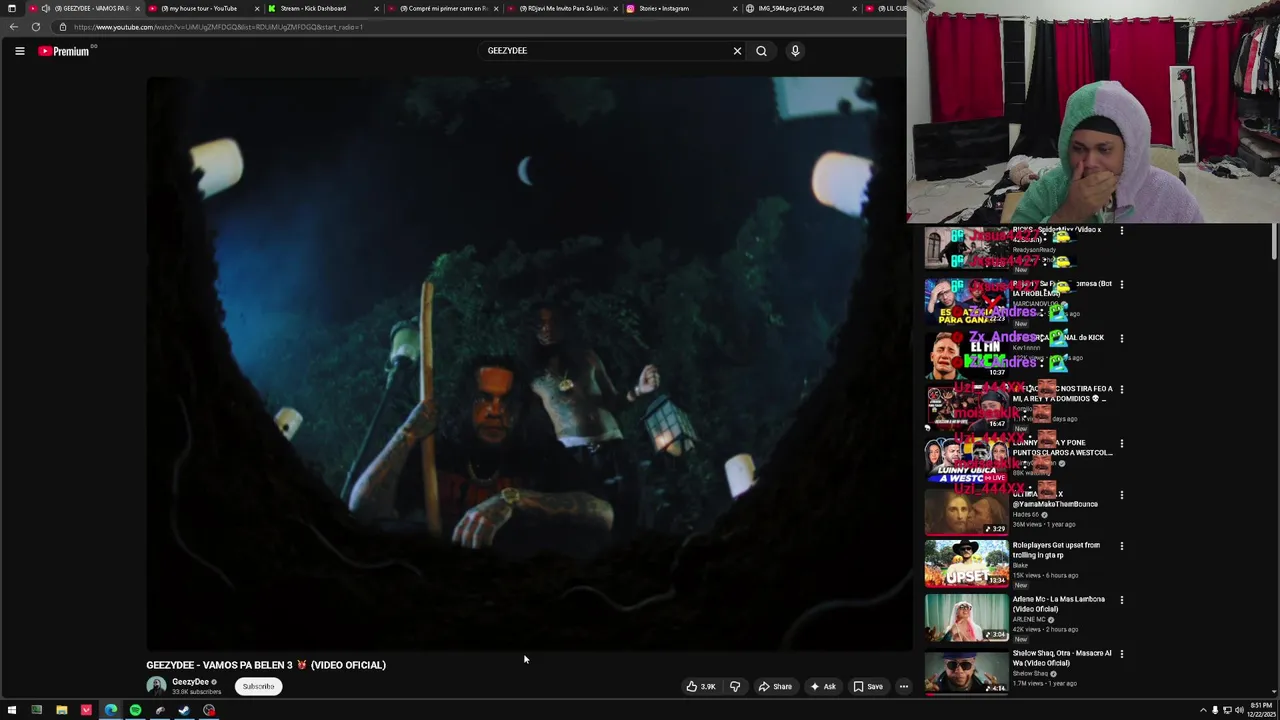1280x720 pixels.
Task: Share the video
Action: [775, 687]
